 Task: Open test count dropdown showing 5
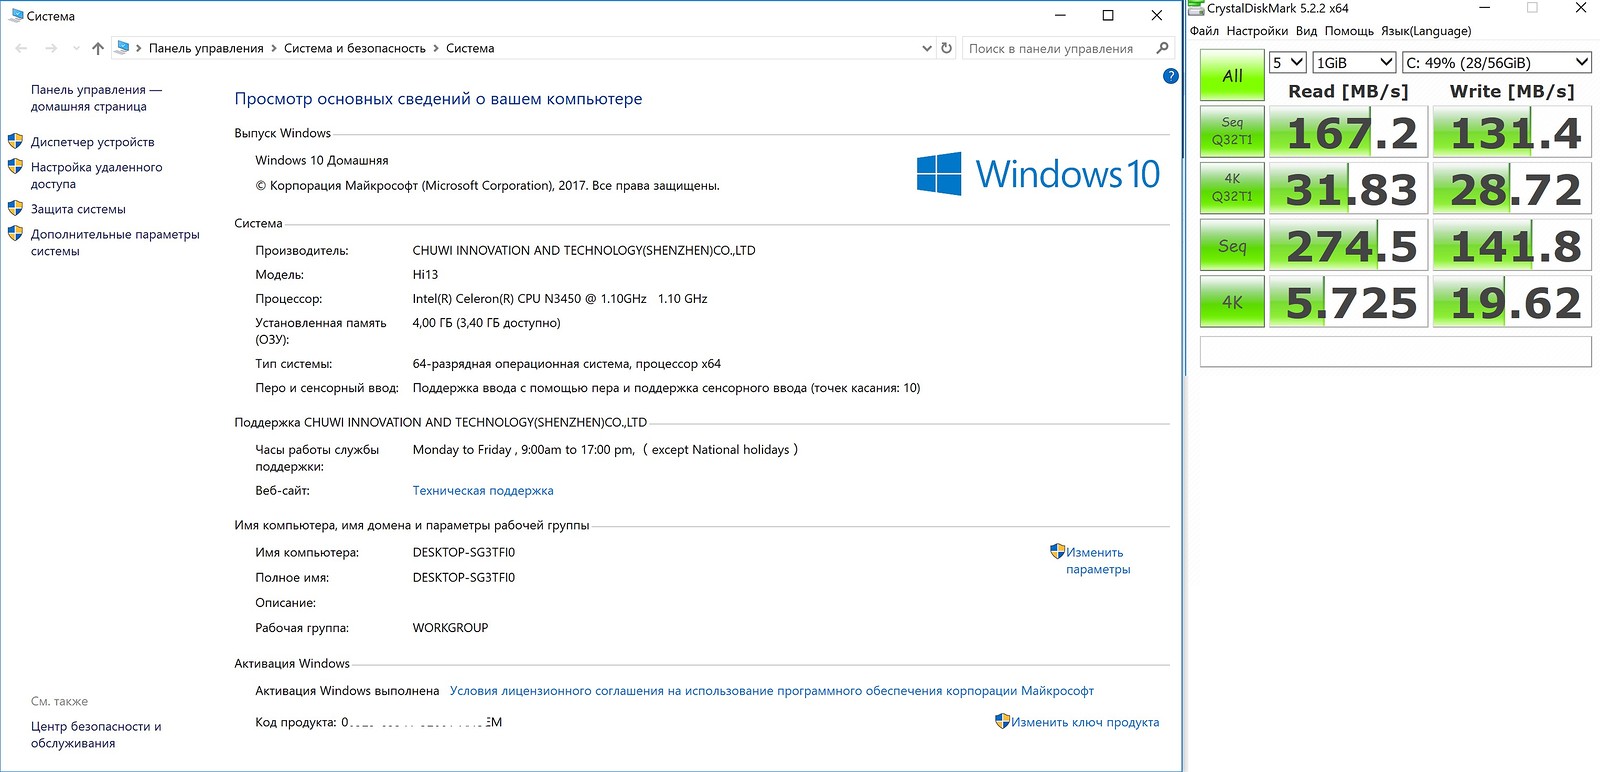click(x=1288, y=62)
